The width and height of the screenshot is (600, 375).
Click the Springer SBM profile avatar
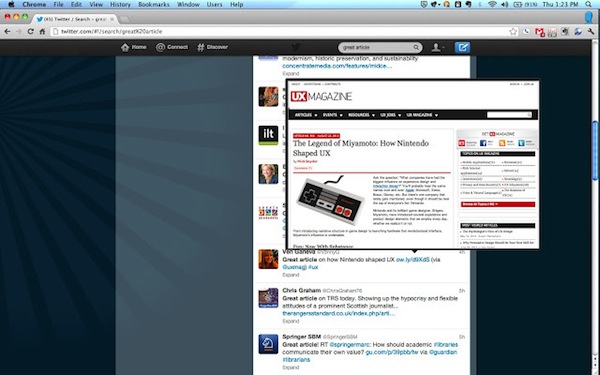click(268, 344)
